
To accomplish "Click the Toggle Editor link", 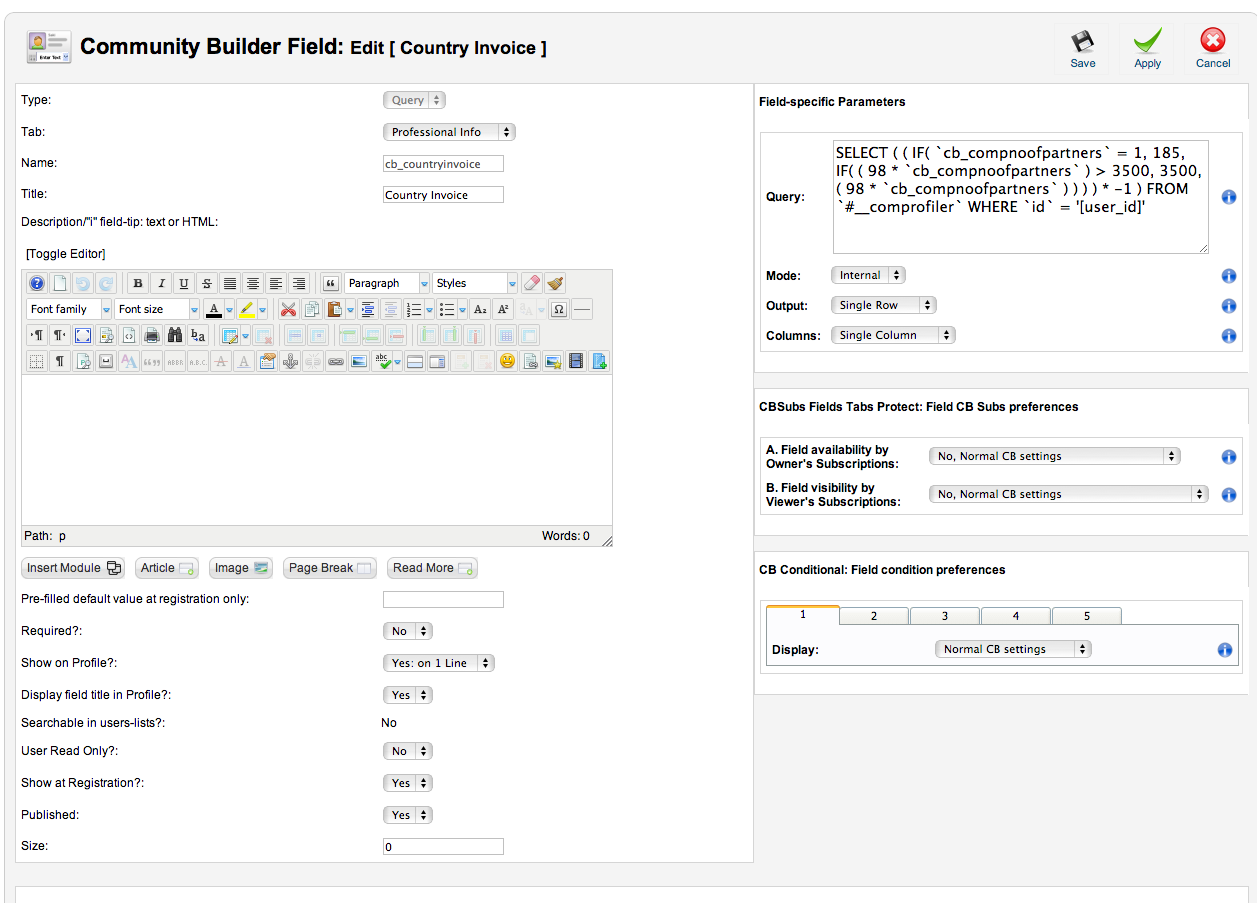I will tap(66, 254).
